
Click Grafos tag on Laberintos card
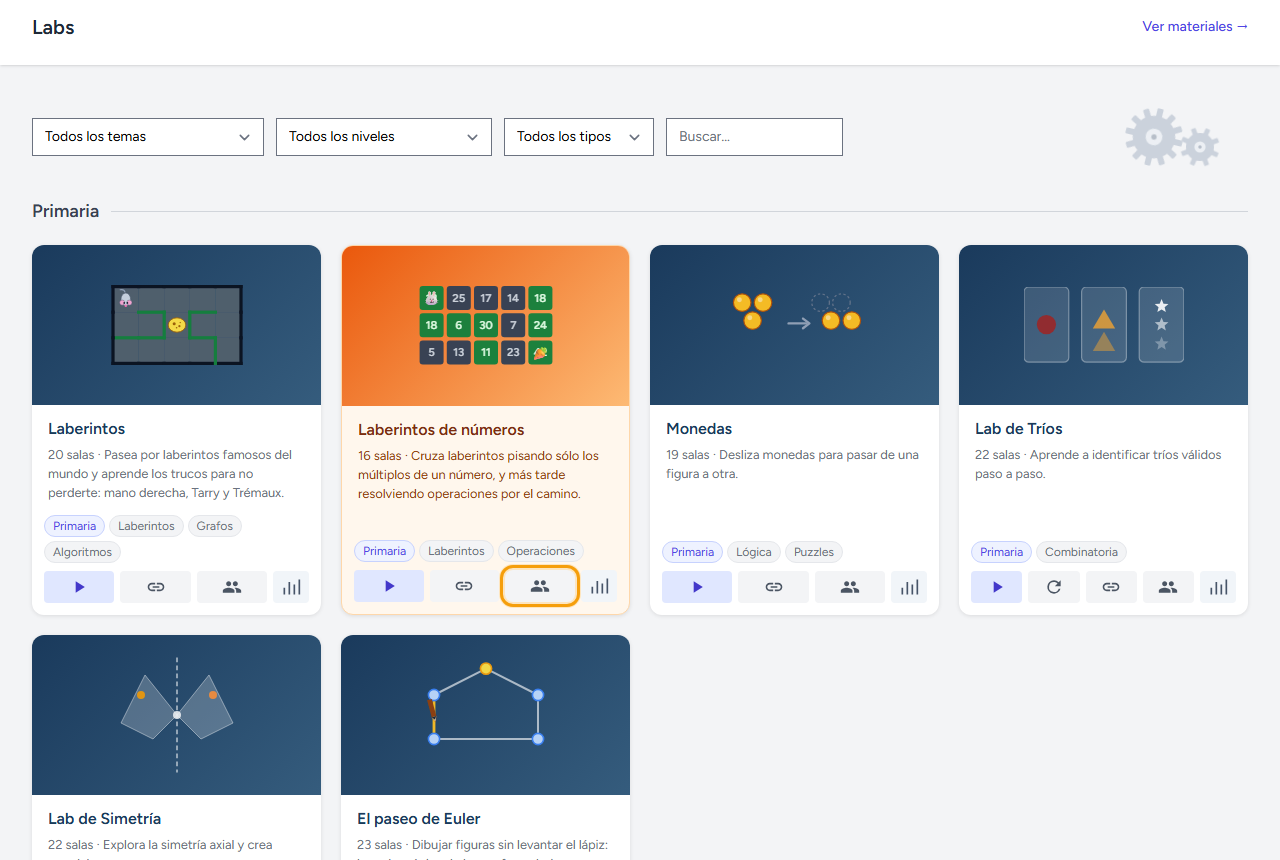pyautogui.click(x=215, y=526)
